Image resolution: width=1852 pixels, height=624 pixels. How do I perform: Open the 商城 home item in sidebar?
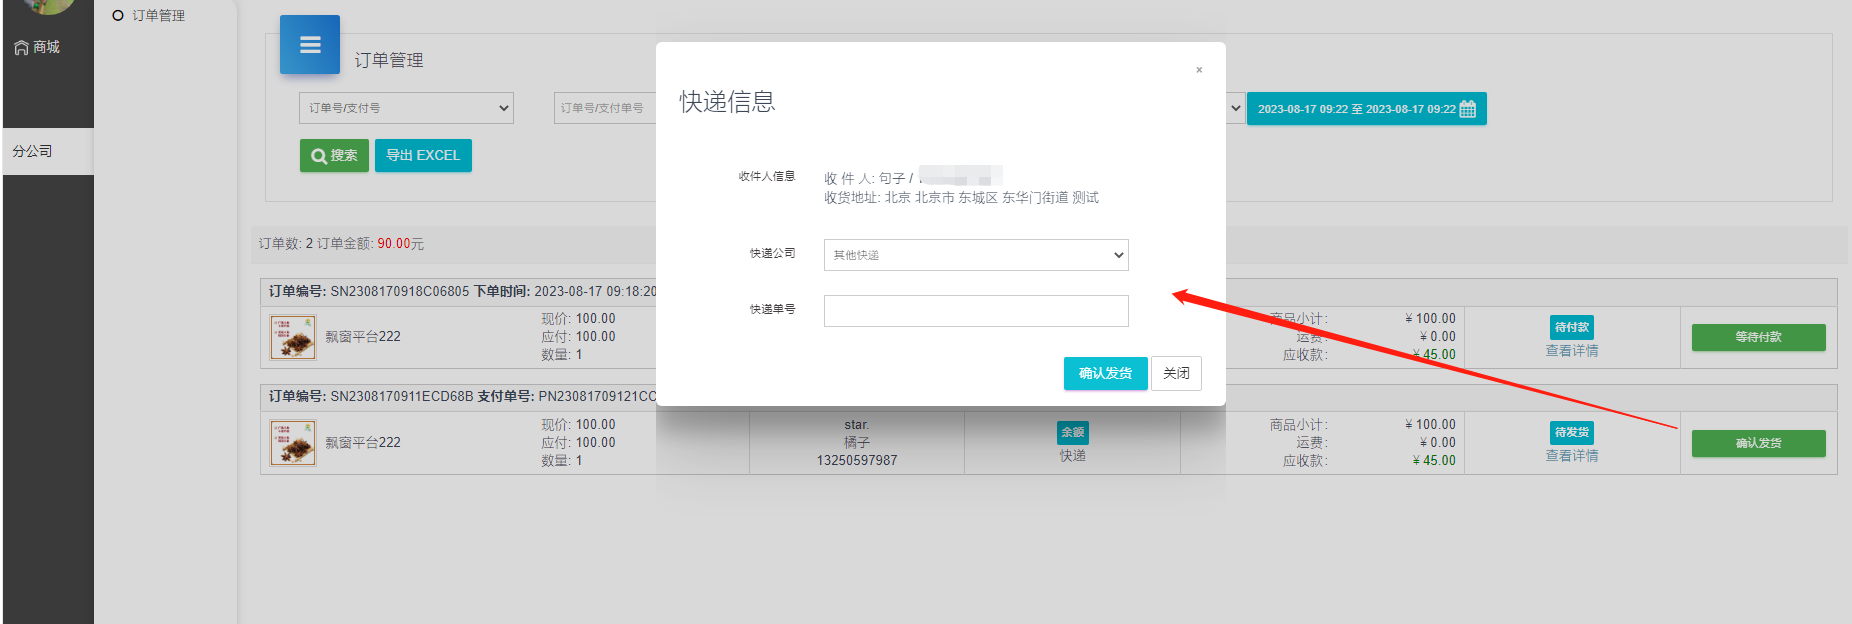pyautogui.click(x=37, y=47)
